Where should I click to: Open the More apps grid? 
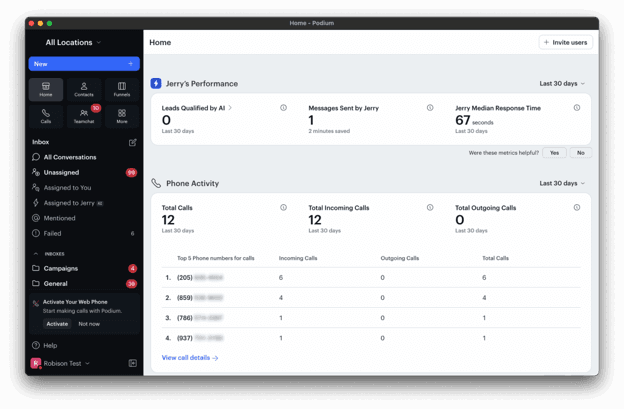pyautogui.click(x=122, y=117)
